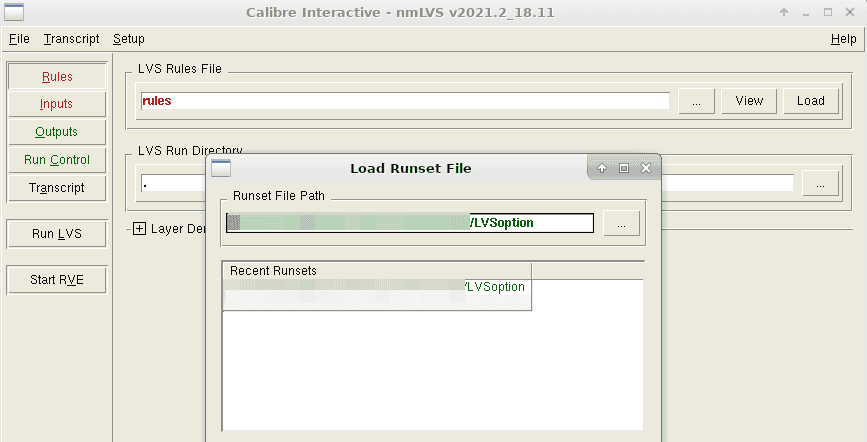Minimize the main Calibre Interactive window

(x=806, y=12)
